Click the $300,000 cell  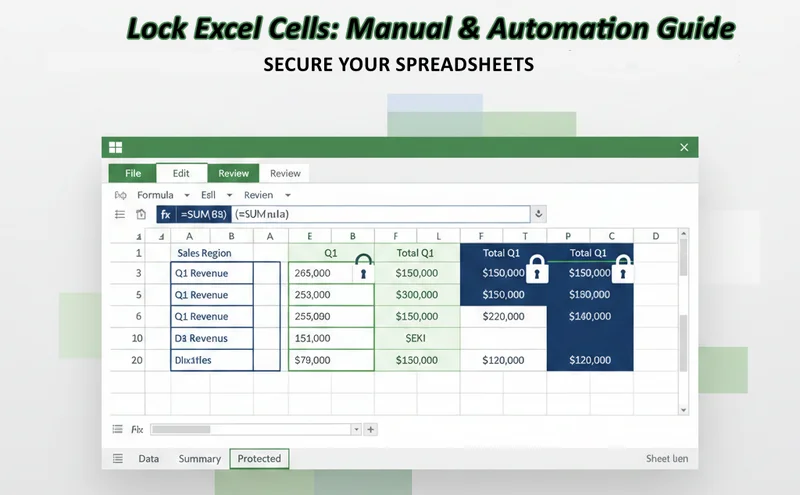point(417,294)
